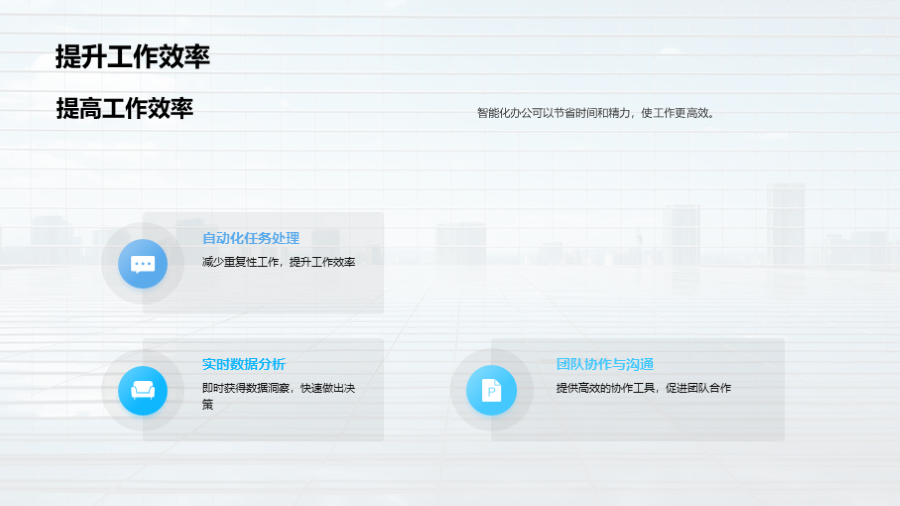
Task: Select the sofa icon beside 实时数据分析
Action: (143, 390)
